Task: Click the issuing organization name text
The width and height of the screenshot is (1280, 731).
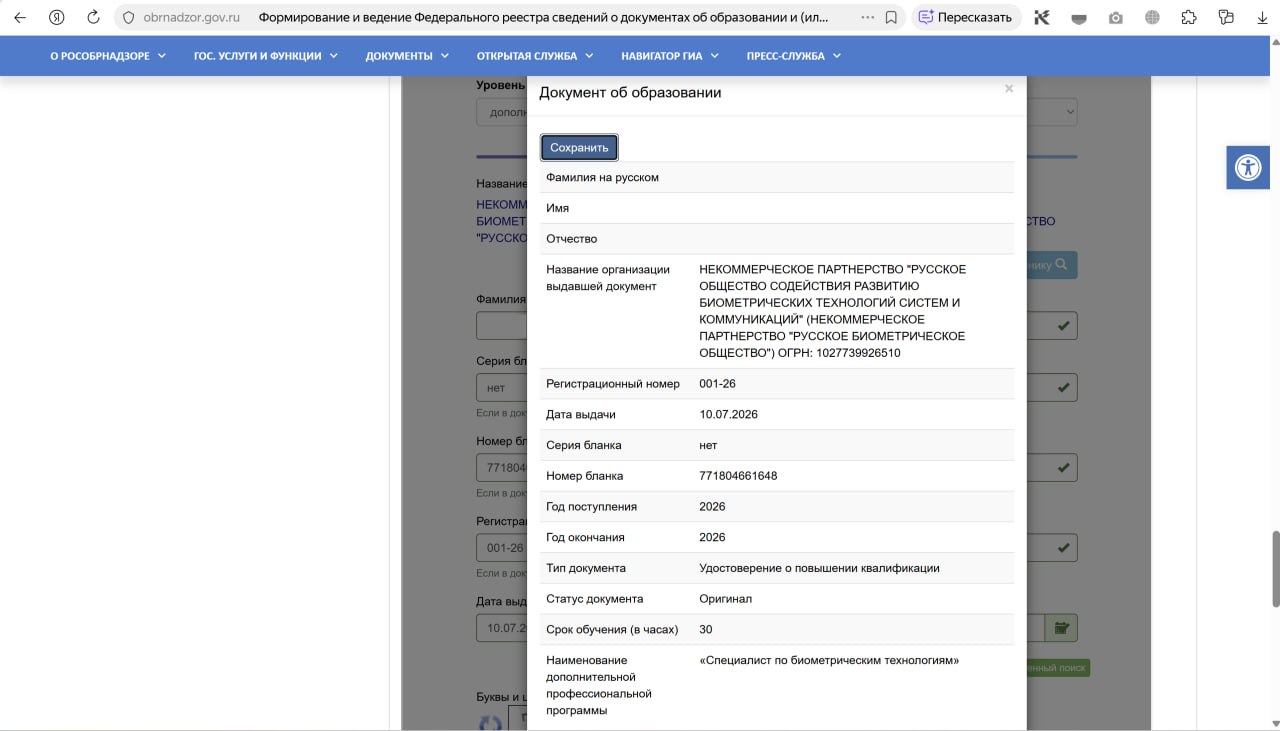Action: [x=833, y=311]
